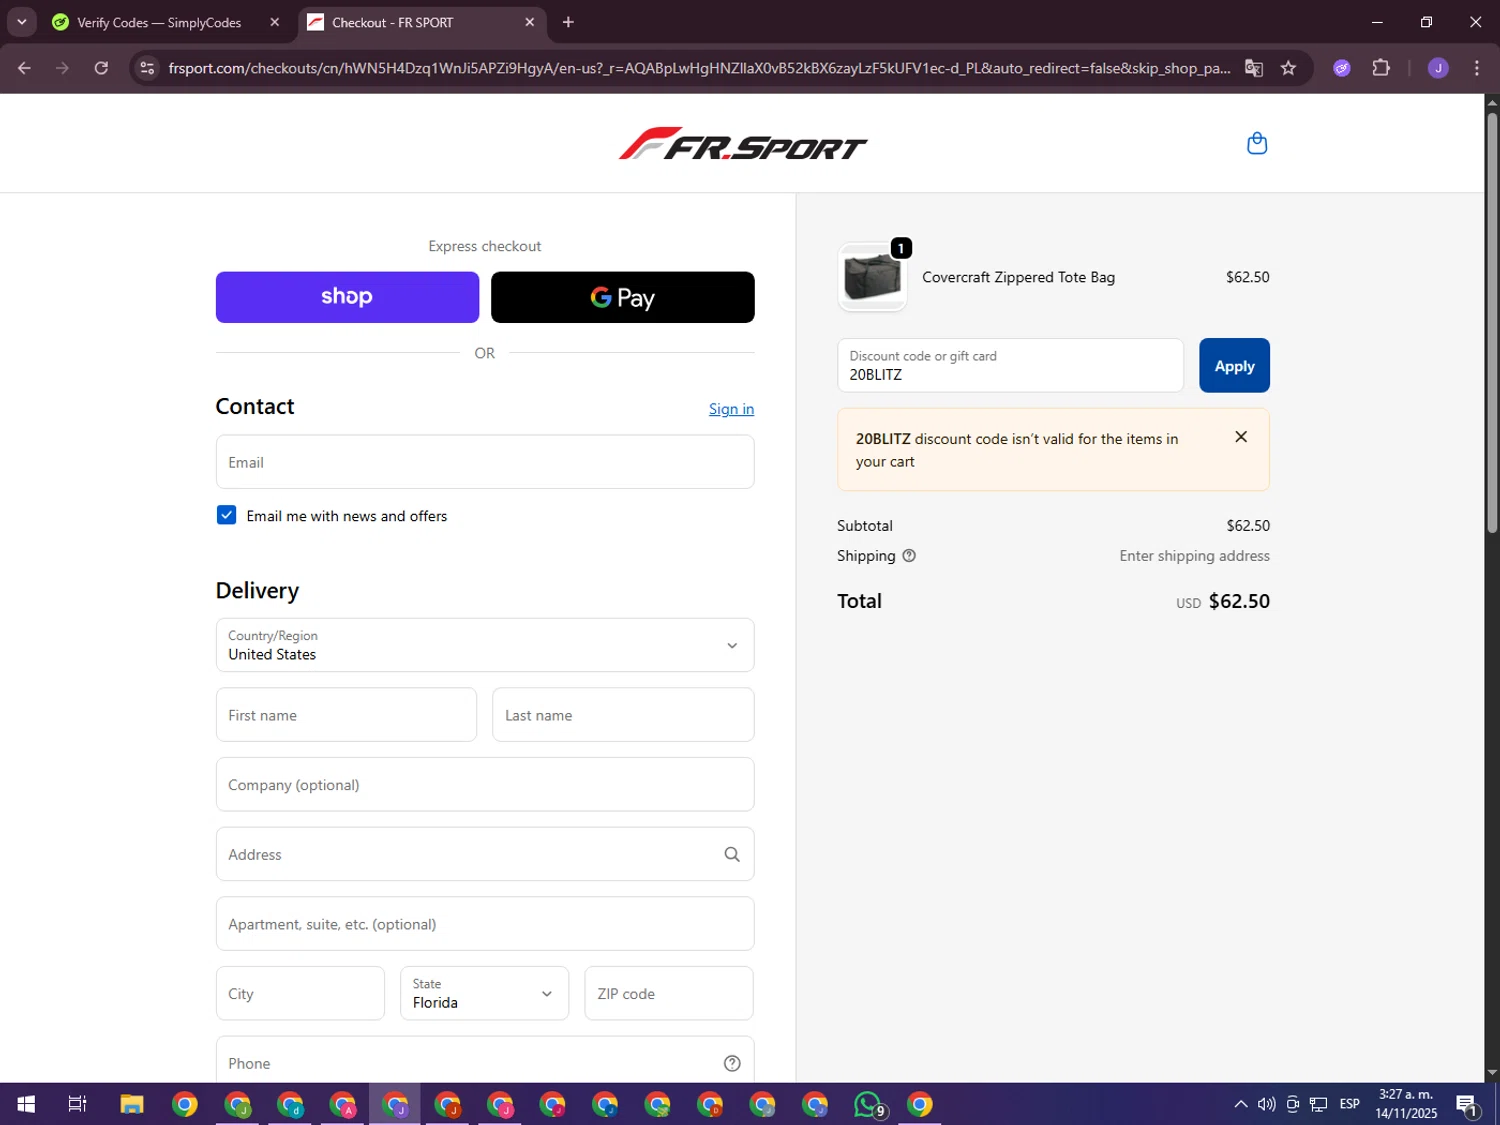Screen dimensions: 1500x1125
Task: Open the Chrome profile avatar J
Action: click(1438, 68)
